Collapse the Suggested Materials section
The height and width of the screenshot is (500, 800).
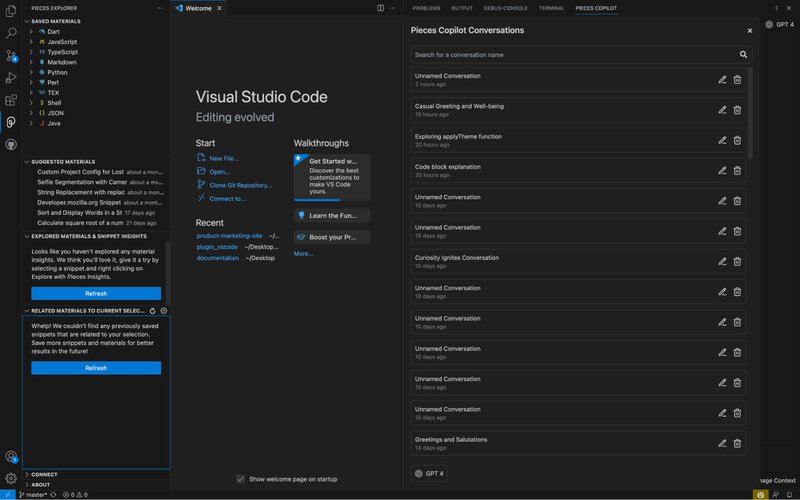pos(63,162)
